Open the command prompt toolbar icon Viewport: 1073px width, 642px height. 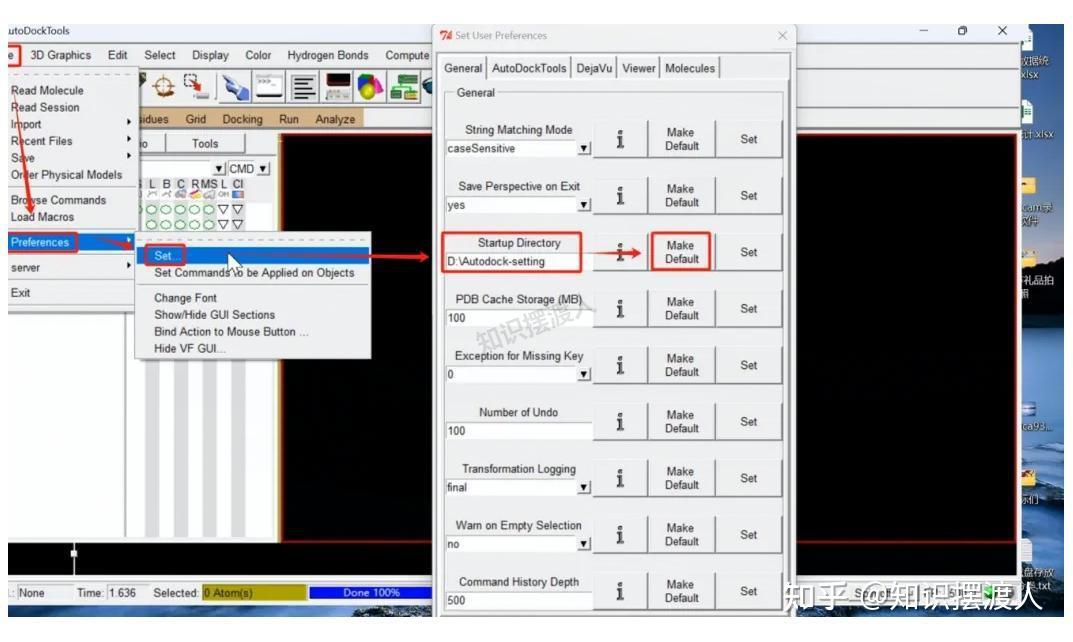point(268,87)
